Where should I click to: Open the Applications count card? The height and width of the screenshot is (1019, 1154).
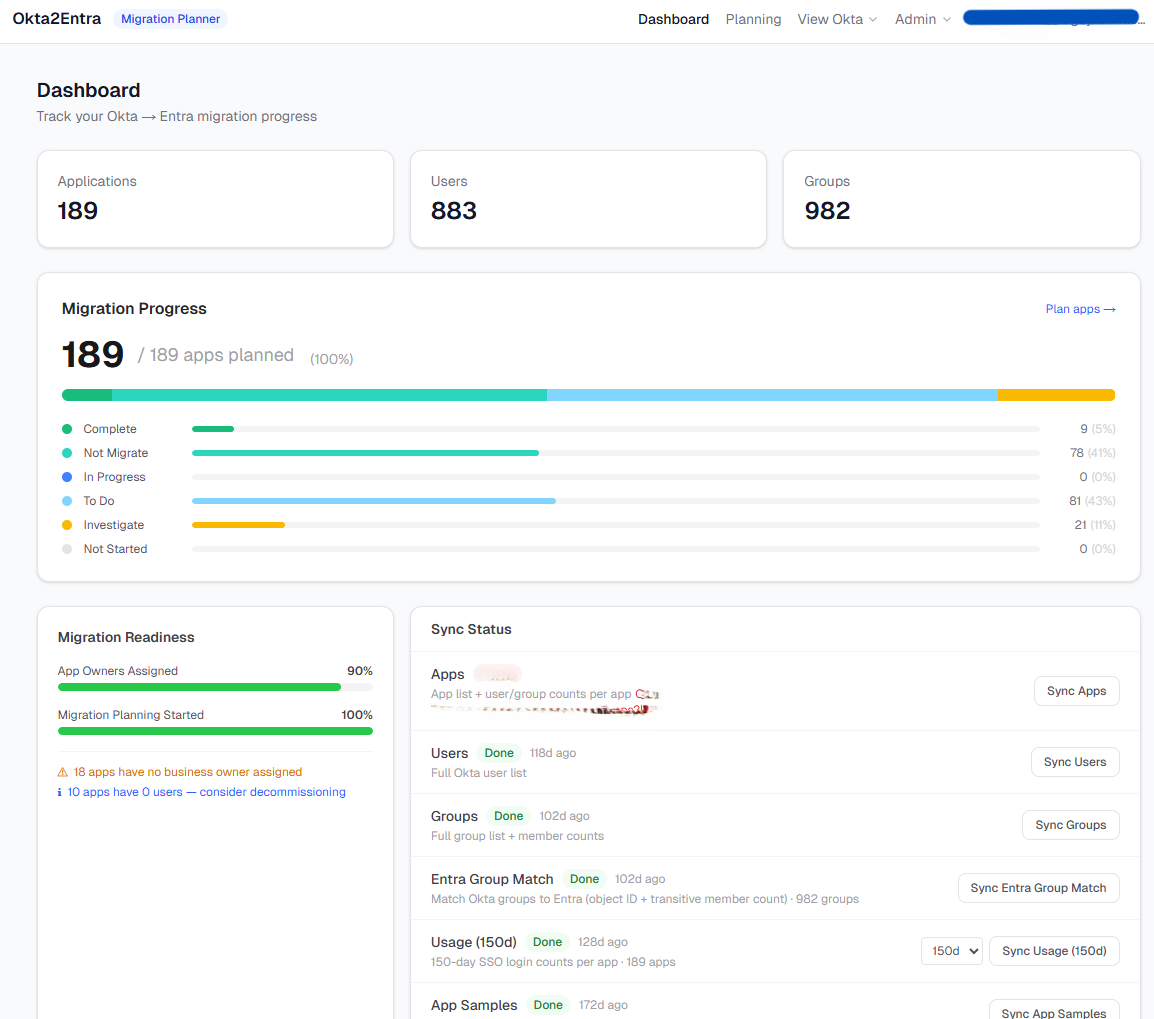pyautogui.click(x=215, y=199)
